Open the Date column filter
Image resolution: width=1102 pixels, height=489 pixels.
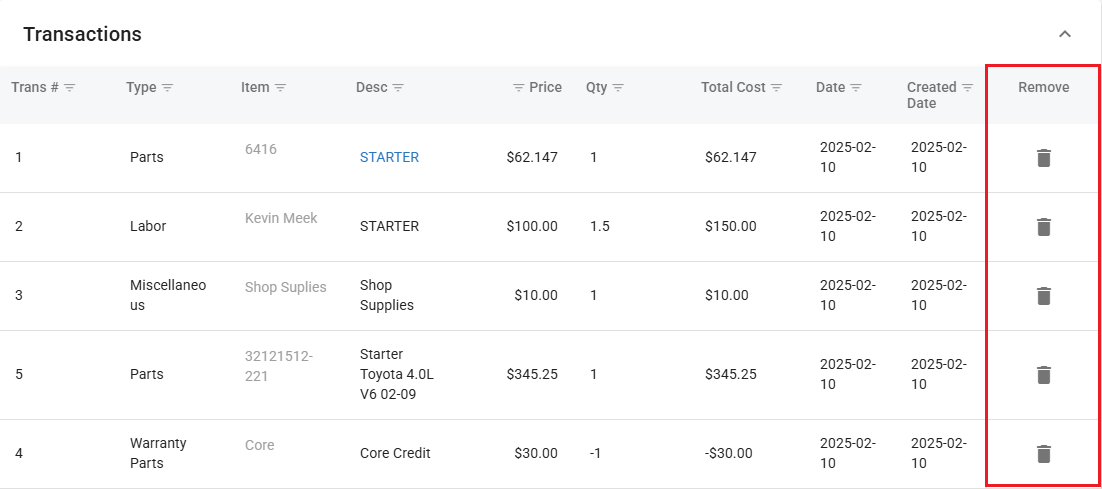(857, 88)
